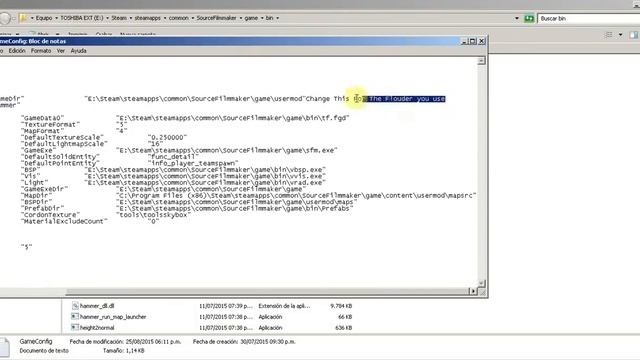Click the "TextureFormat" key text
The image size is (640, 360).
(50, 124)
